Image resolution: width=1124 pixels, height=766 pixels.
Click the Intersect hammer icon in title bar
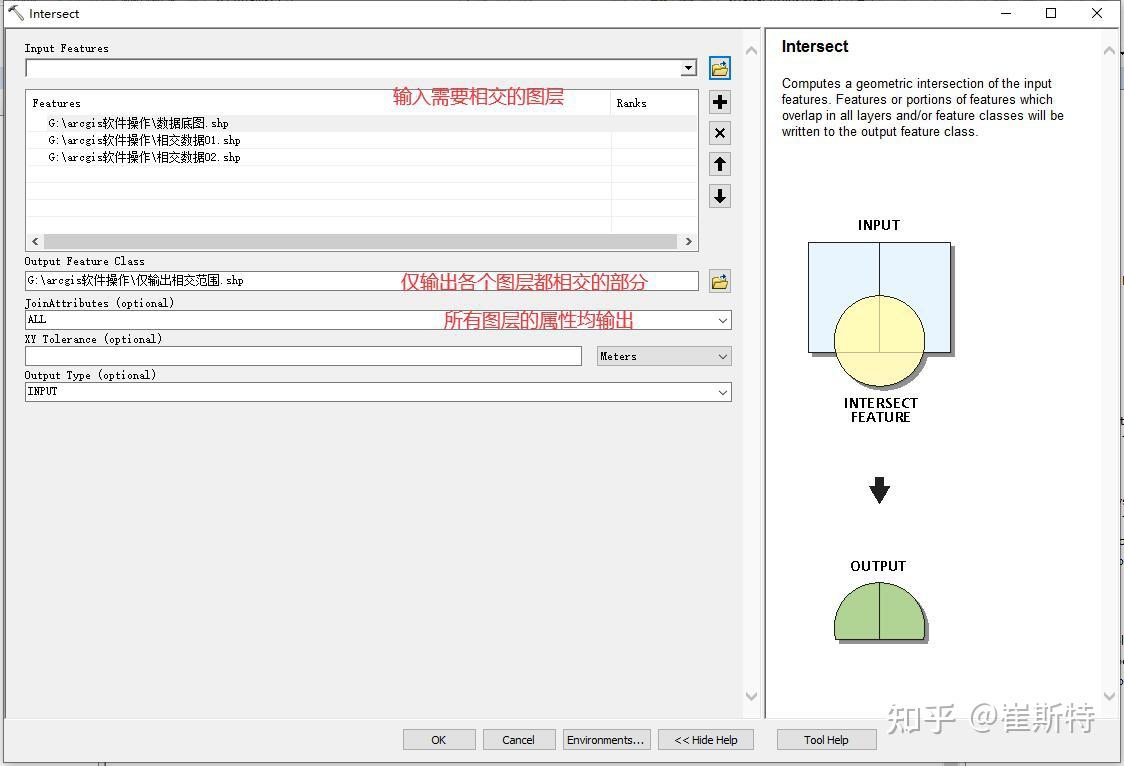click(x=14, y=13)
